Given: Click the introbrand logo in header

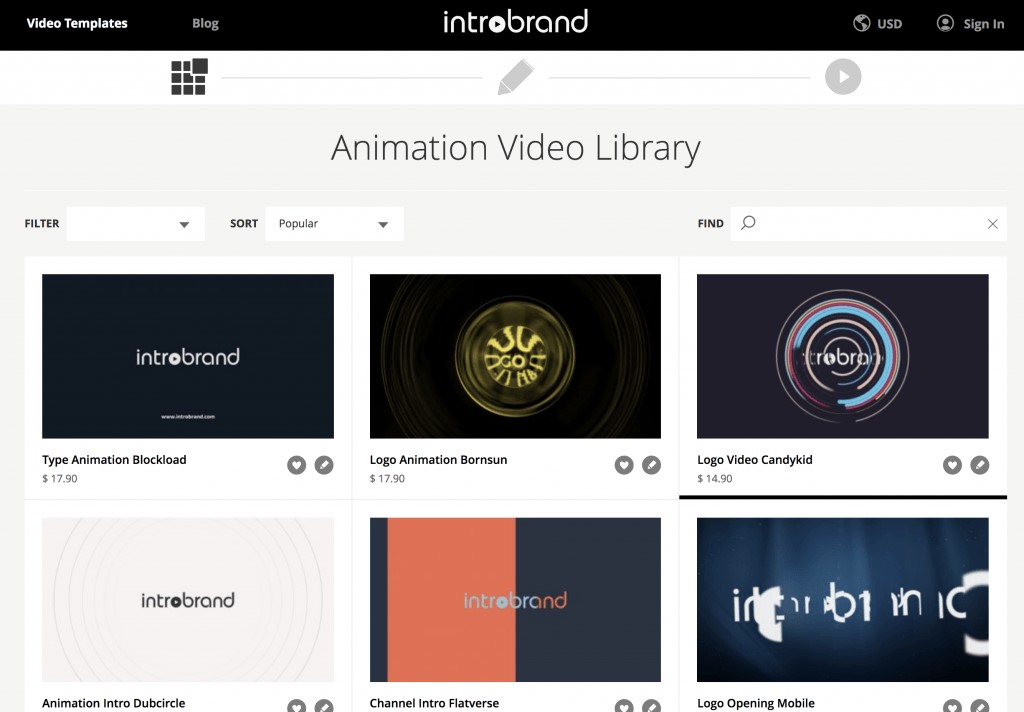Looking at the screenshot, I should pos(515,22).
